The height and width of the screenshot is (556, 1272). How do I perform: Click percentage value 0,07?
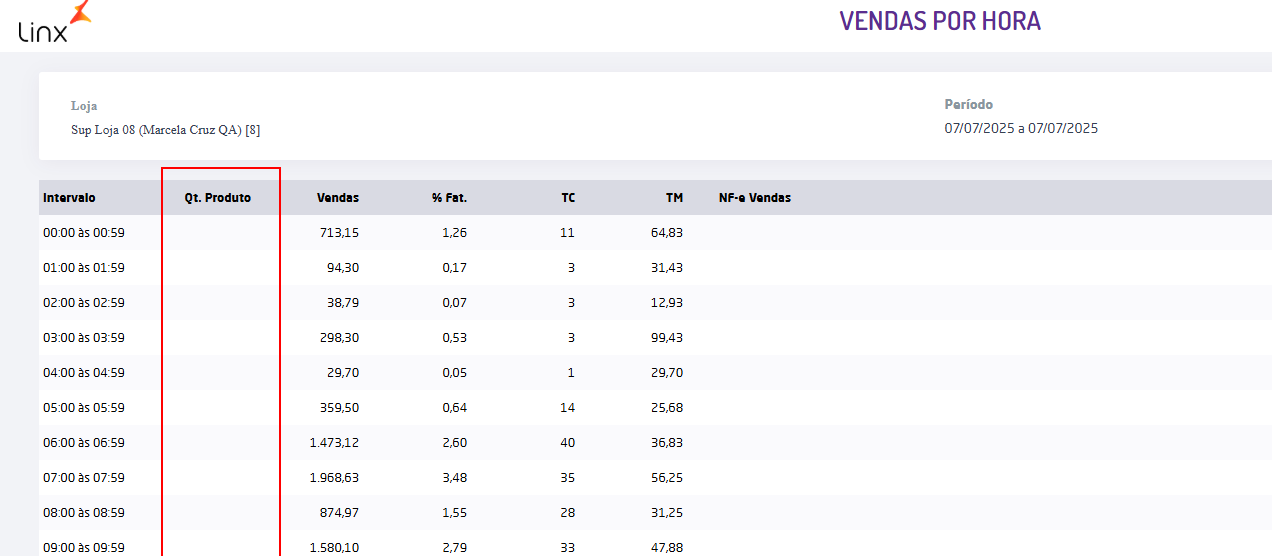coord(455,303)
